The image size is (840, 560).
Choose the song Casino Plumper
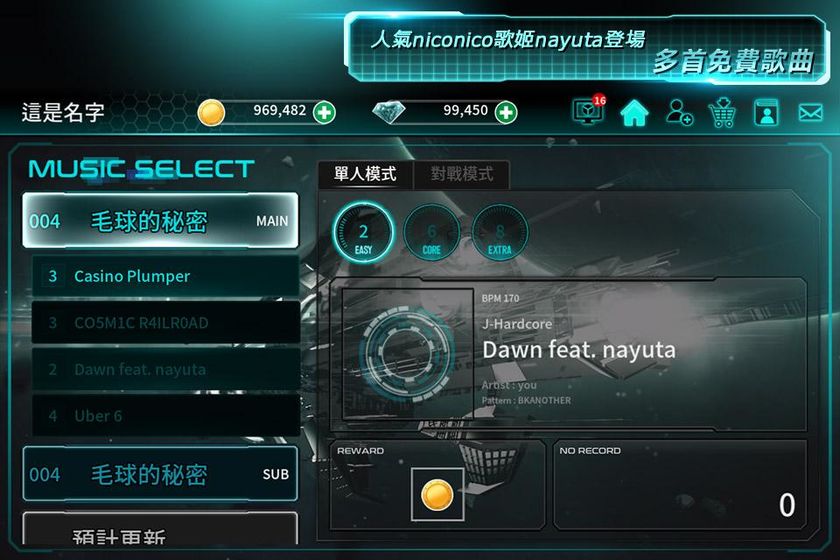click(x=166, y=276)
